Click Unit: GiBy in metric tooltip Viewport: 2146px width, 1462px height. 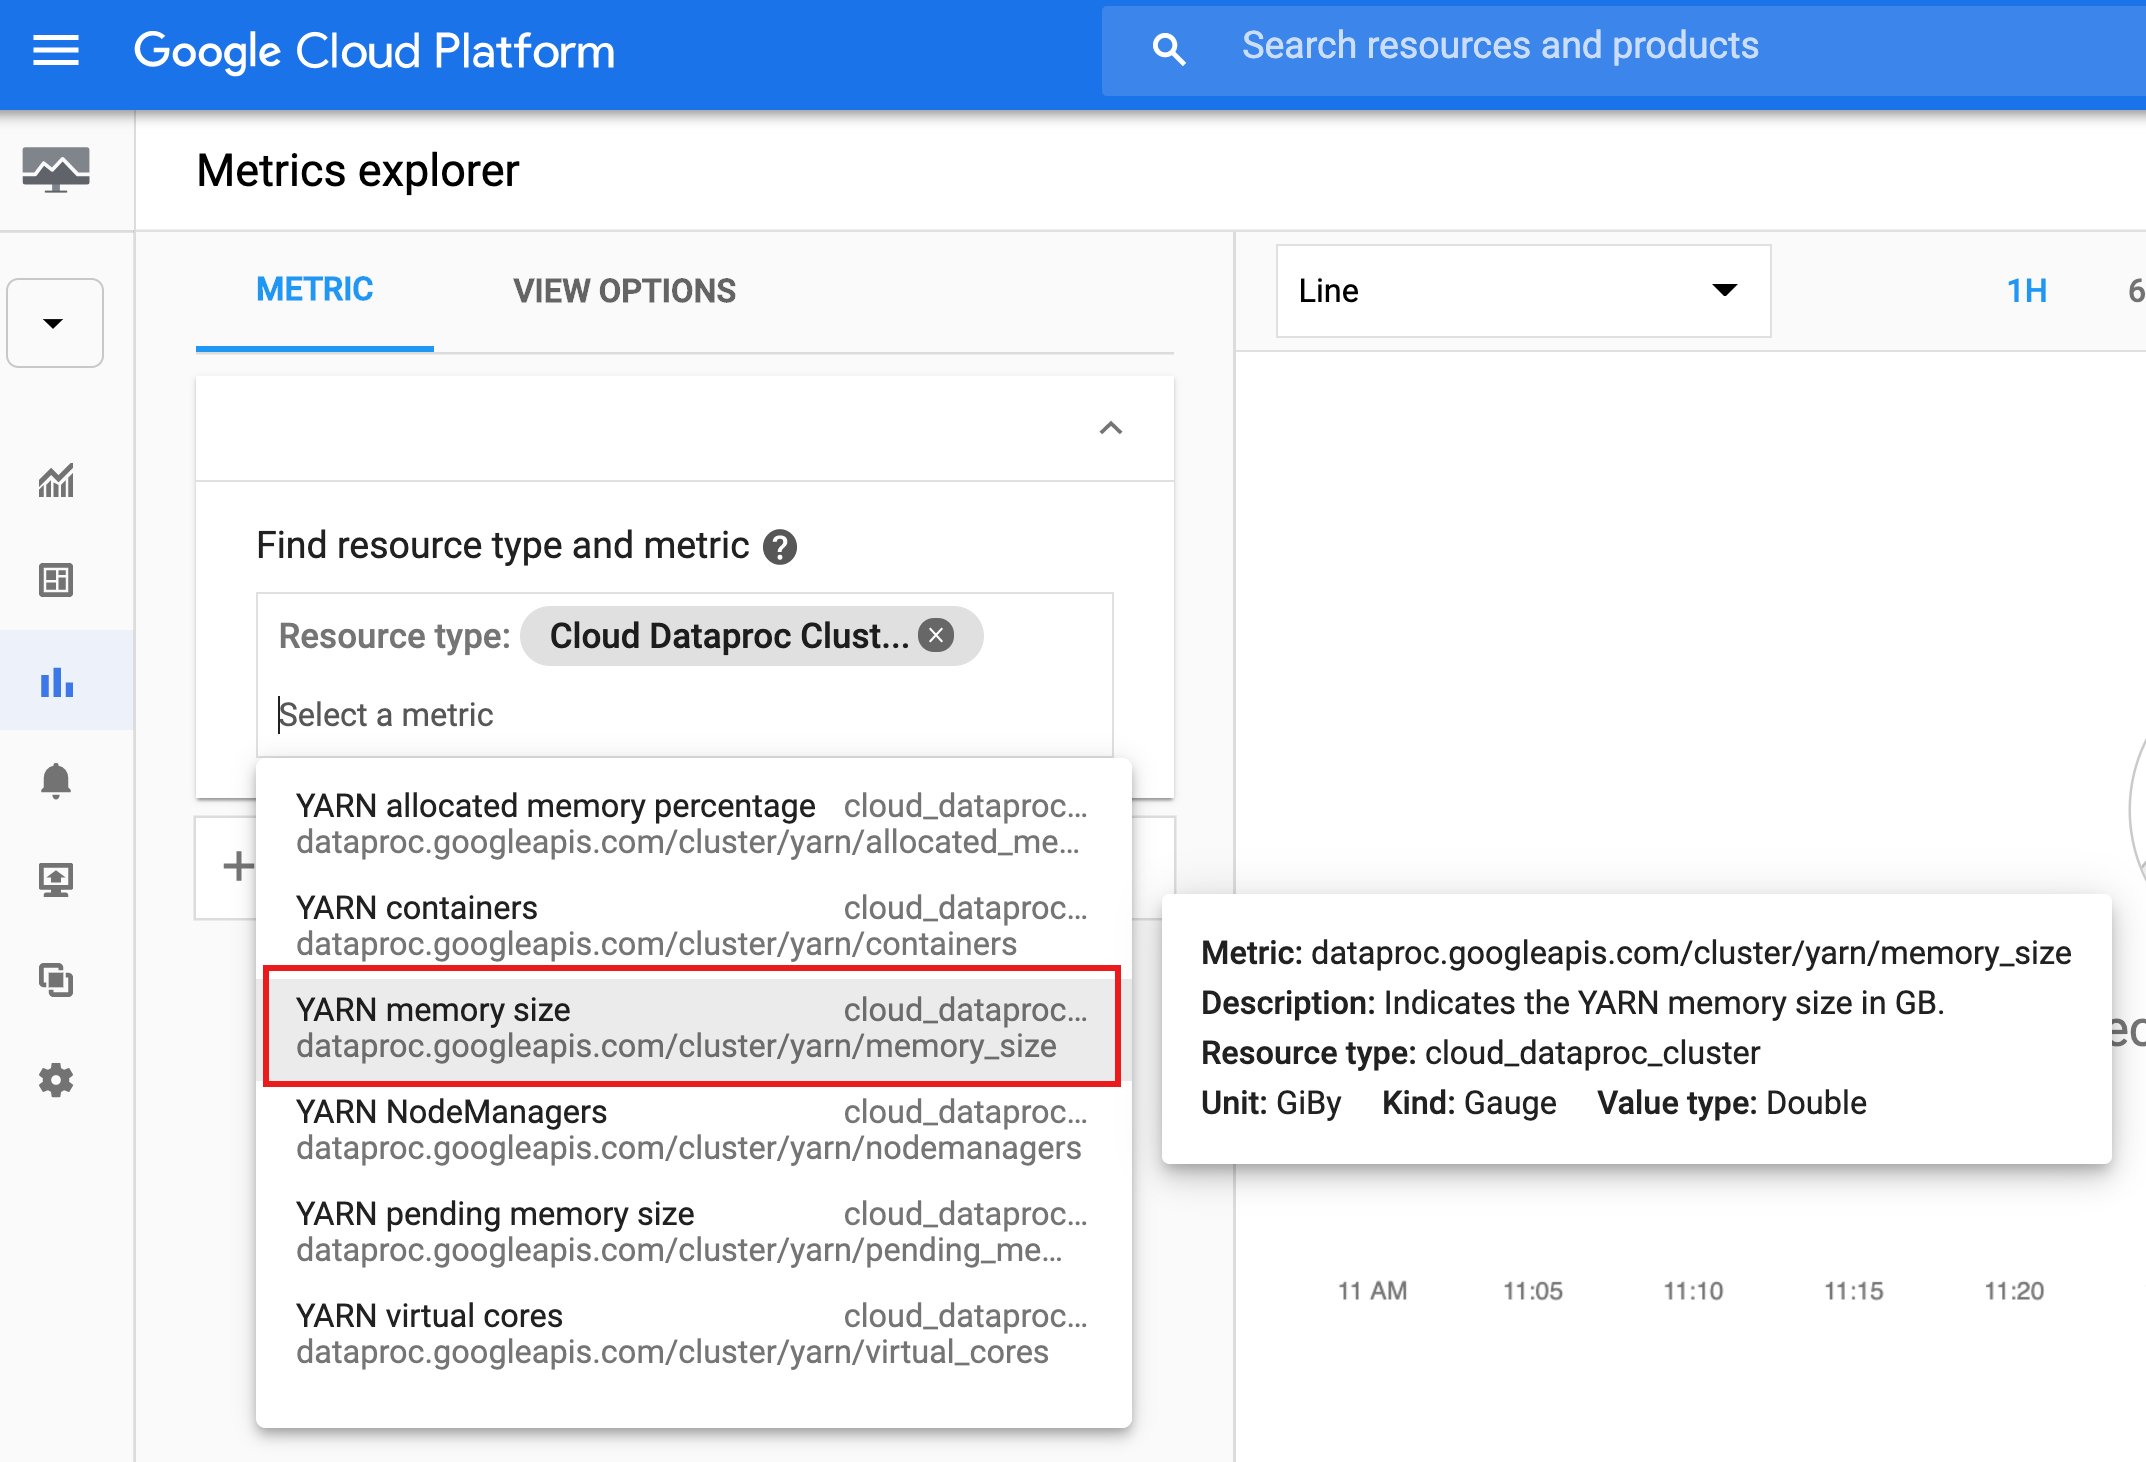[x=1271, y=1102]
